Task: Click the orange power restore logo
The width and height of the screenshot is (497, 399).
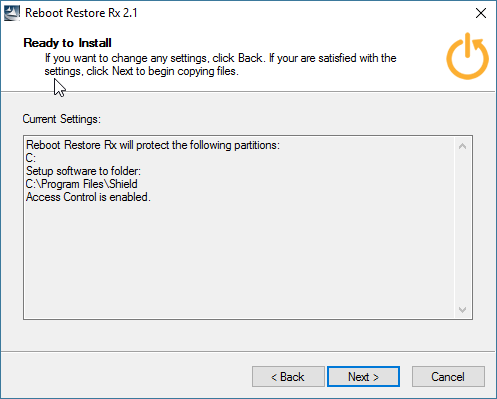Action: (x=467, y=56)
